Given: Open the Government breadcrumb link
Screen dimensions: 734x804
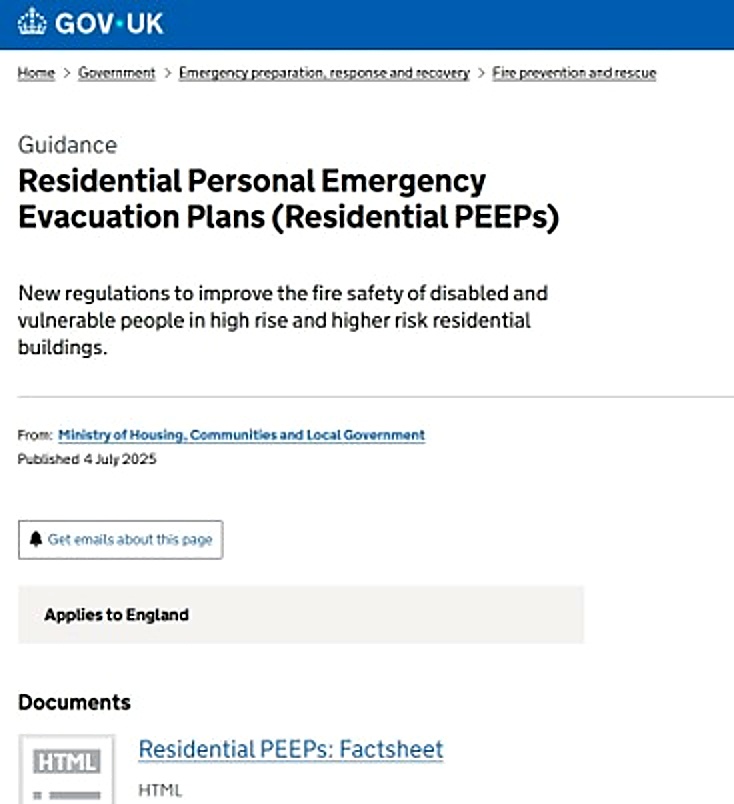Looking at the screenshot, I should [x=117, y=73].
